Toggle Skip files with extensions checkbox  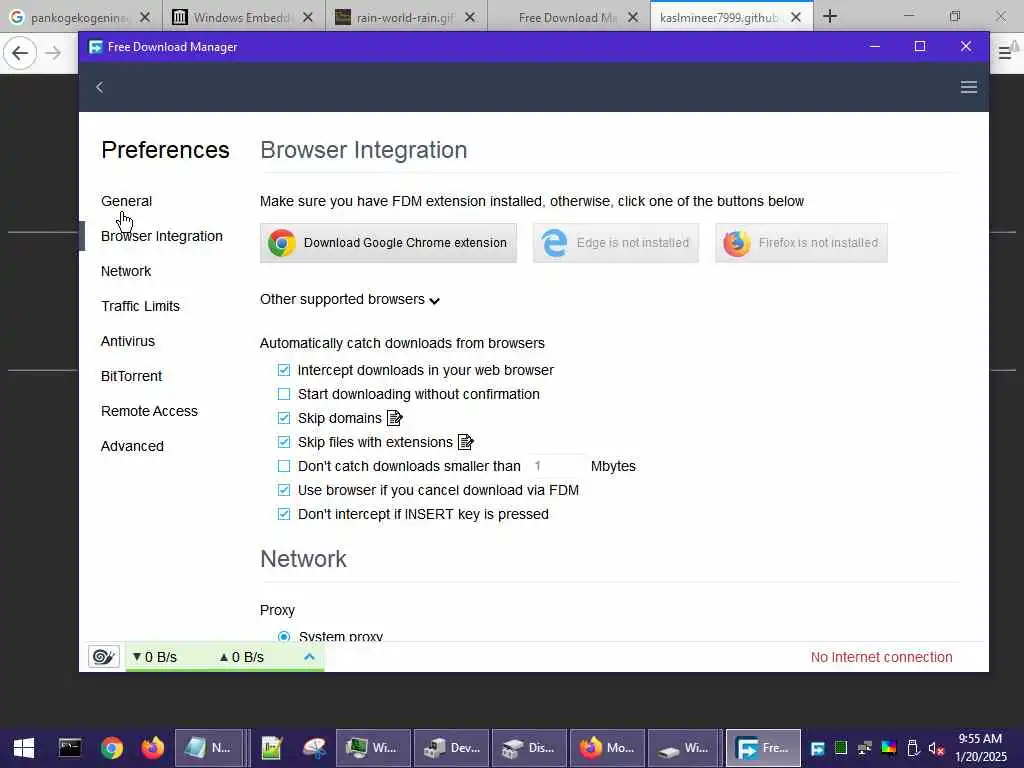[x=283, y=442]
